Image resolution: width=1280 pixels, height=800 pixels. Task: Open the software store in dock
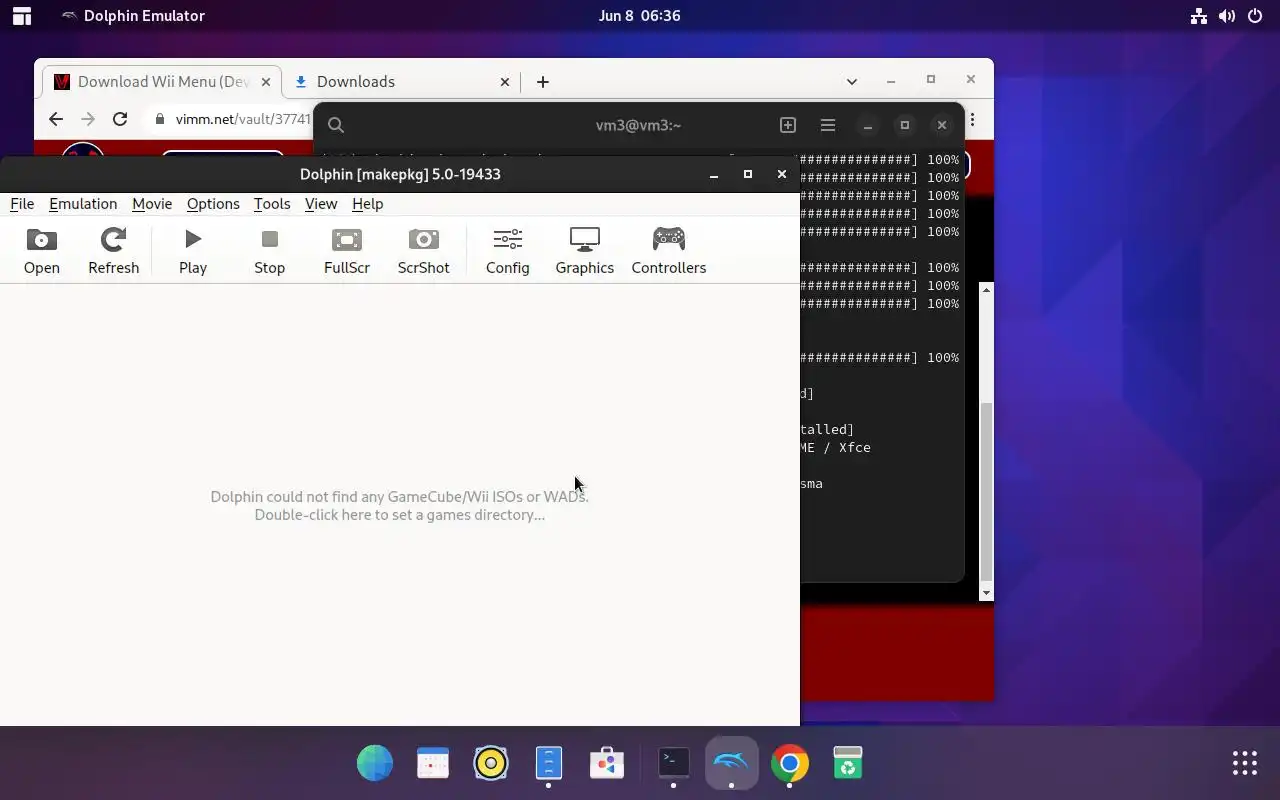[607, 763]
